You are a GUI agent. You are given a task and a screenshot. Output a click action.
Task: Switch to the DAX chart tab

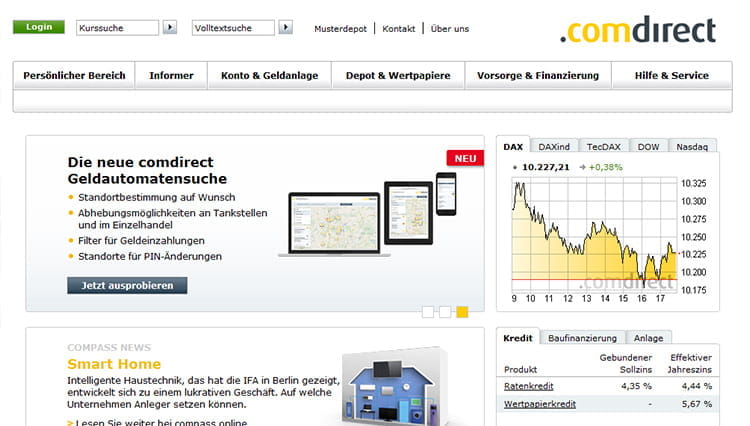pos(513,147)
